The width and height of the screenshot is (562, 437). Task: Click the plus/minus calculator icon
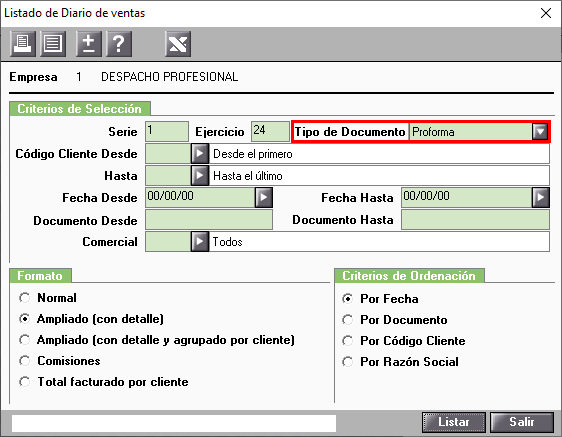click(89, 44)
